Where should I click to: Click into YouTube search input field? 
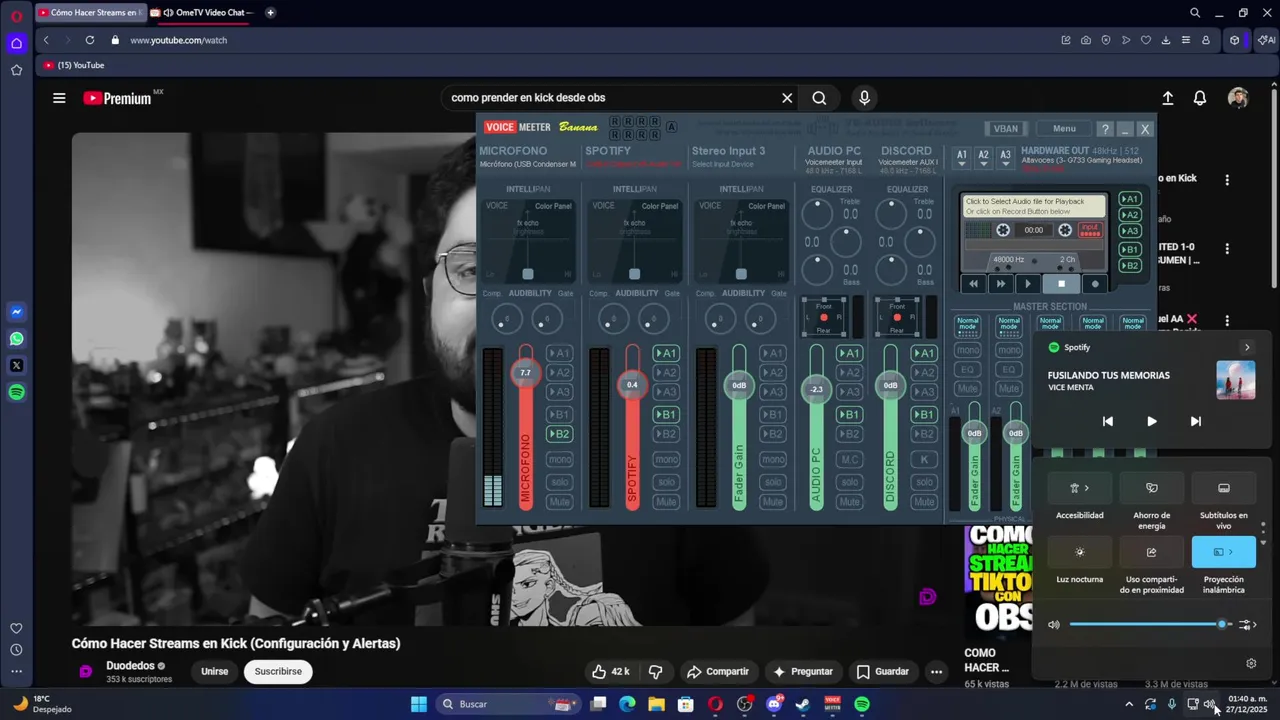pyautogui.click(x=610, y=98)
